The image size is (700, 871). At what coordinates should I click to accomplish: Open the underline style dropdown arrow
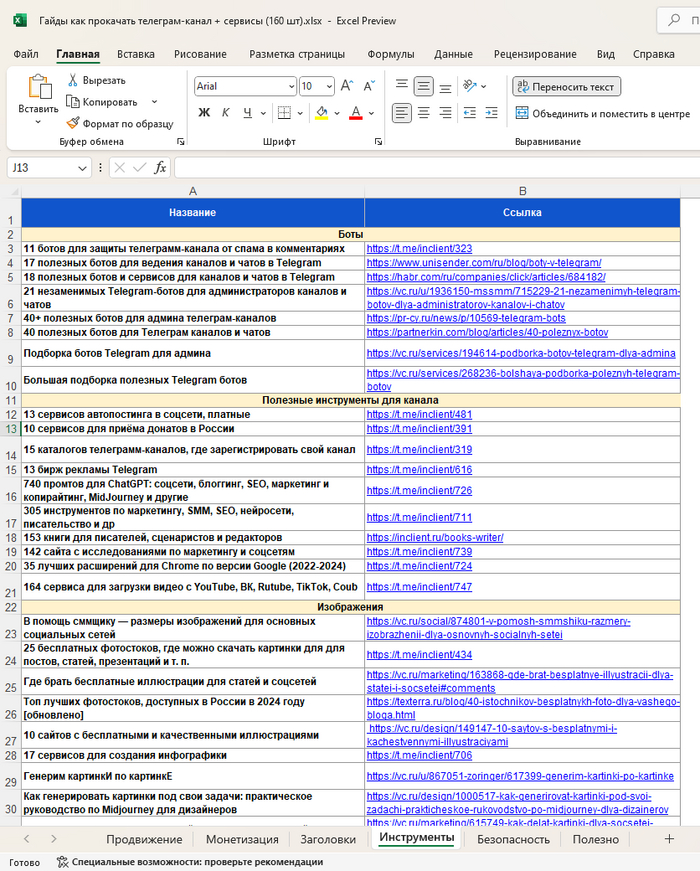pyautogui.click(x=263, y=113)
